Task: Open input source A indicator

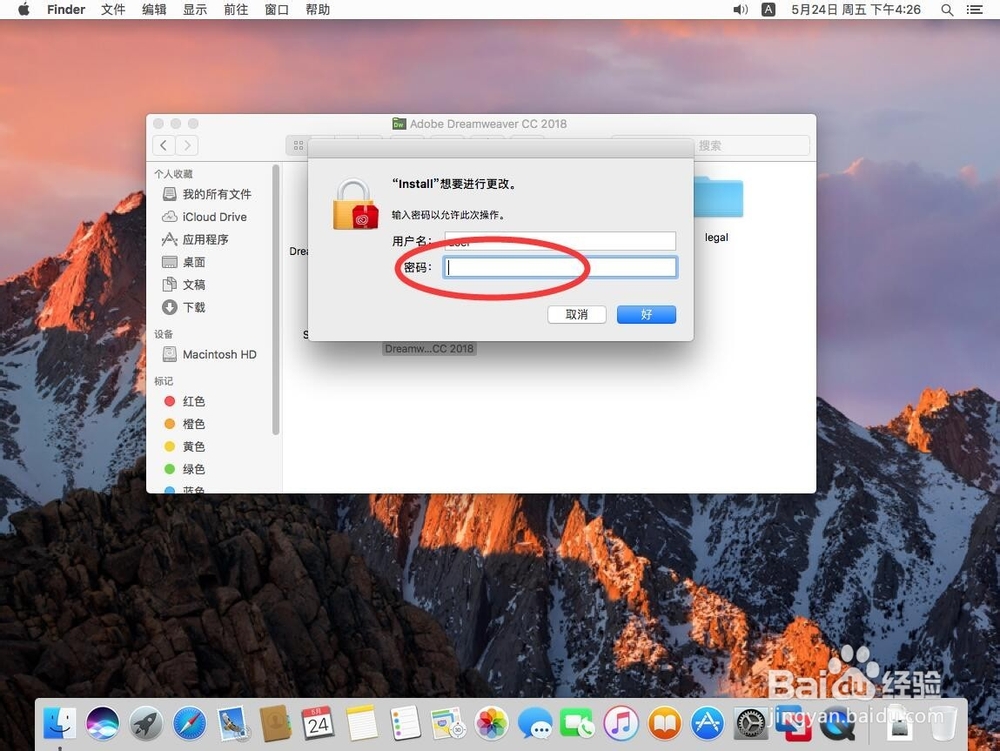Action: (768, 10)
